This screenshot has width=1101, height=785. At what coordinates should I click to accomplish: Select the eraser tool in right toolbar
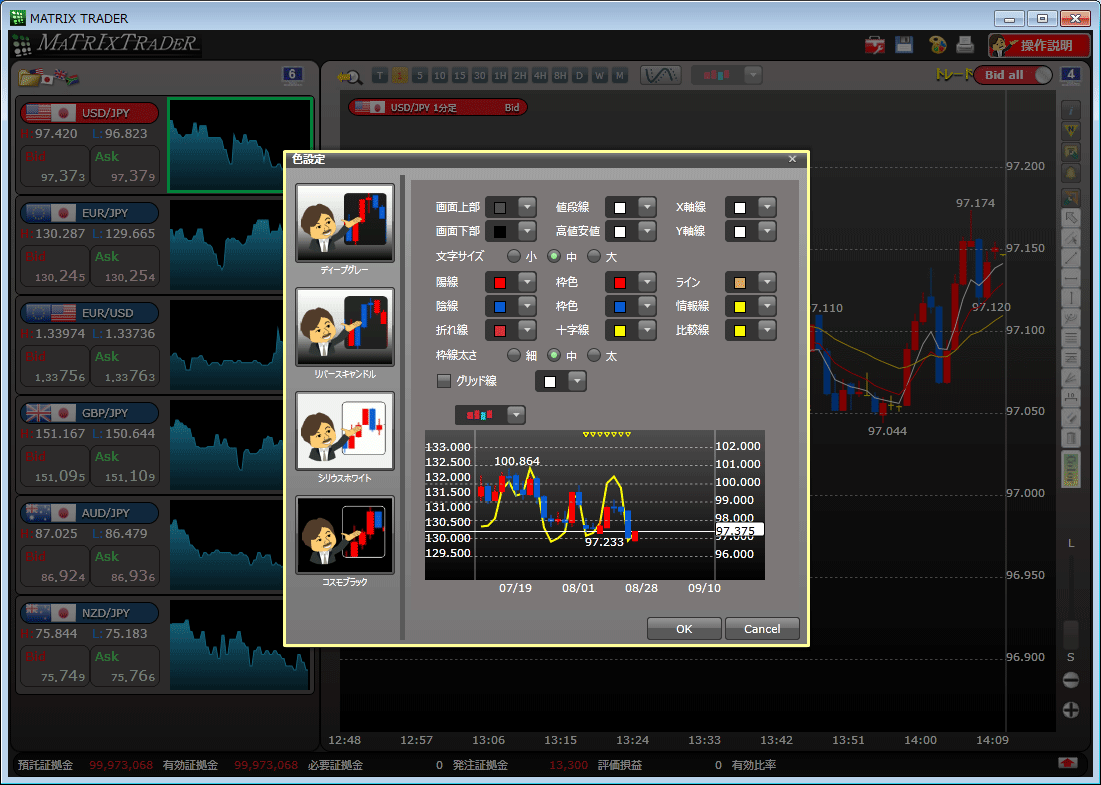(1071, 418)
